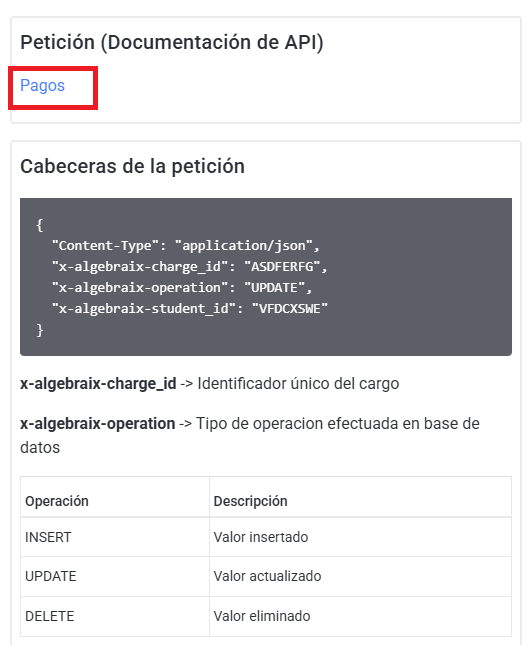Click the bold x-algebraix-operation term
The image size is (529, 645).
(97, 423)
